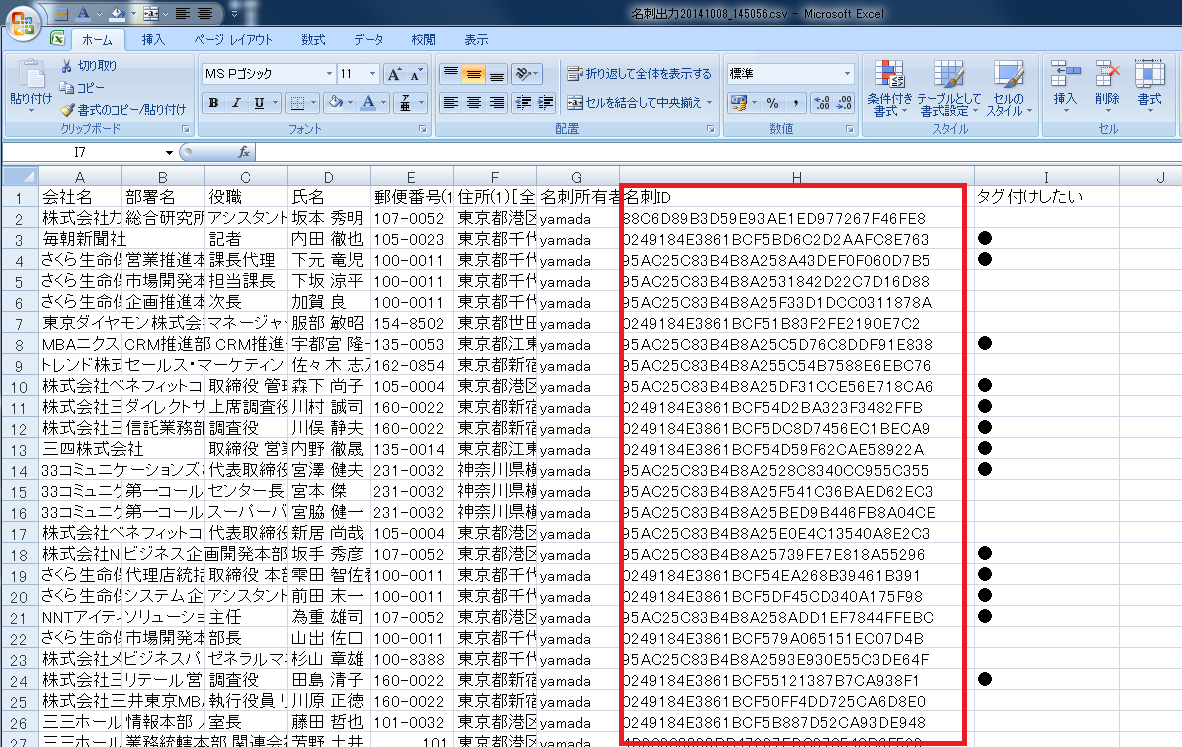Open セルを結合して中央揃え dropdown arrow
Screen dimensions: 1182x747
709,103
